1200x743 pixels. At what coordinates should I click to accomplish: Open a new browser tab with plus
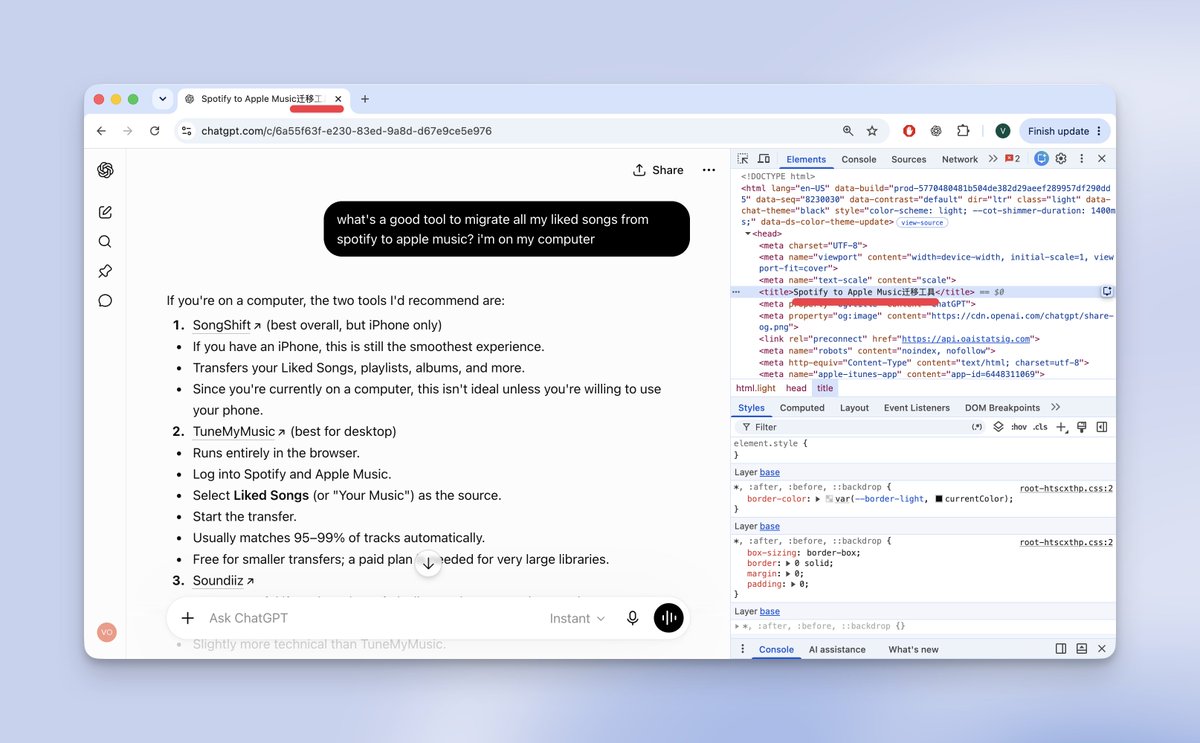click(365, 99)
